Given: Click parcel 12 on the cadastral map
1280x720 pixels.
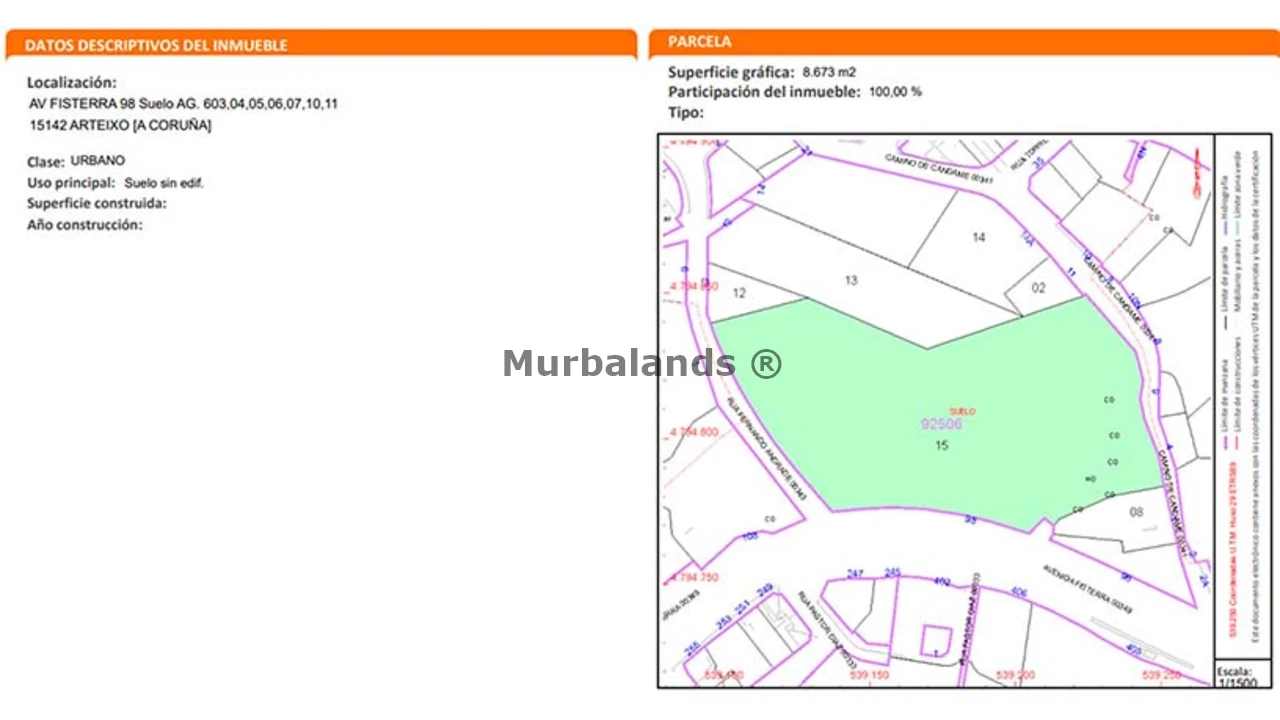Looking at the screenshot, I should tap(739, 293).
